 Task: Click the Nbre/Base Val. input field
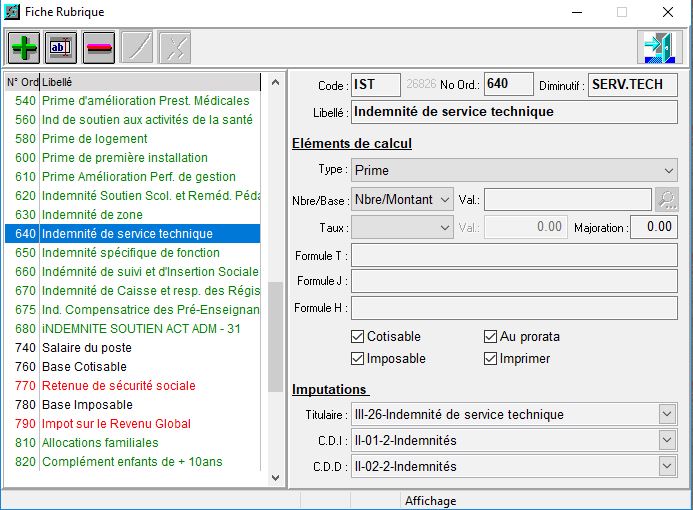[x=568, y=200]
